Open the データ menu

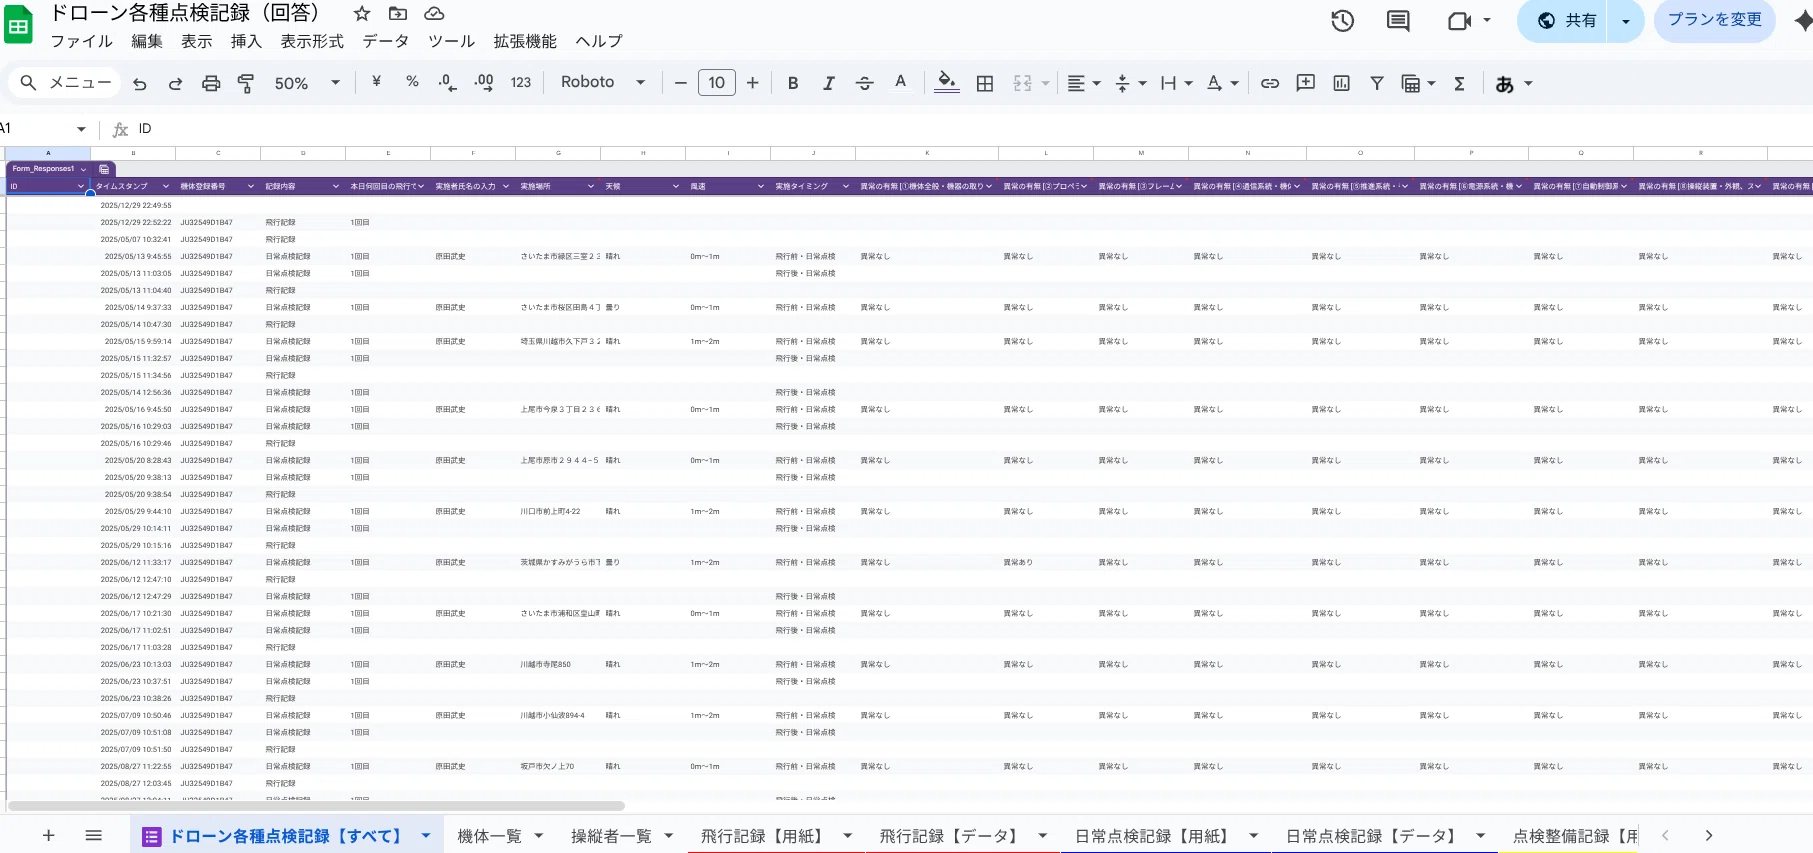[385, 41]
